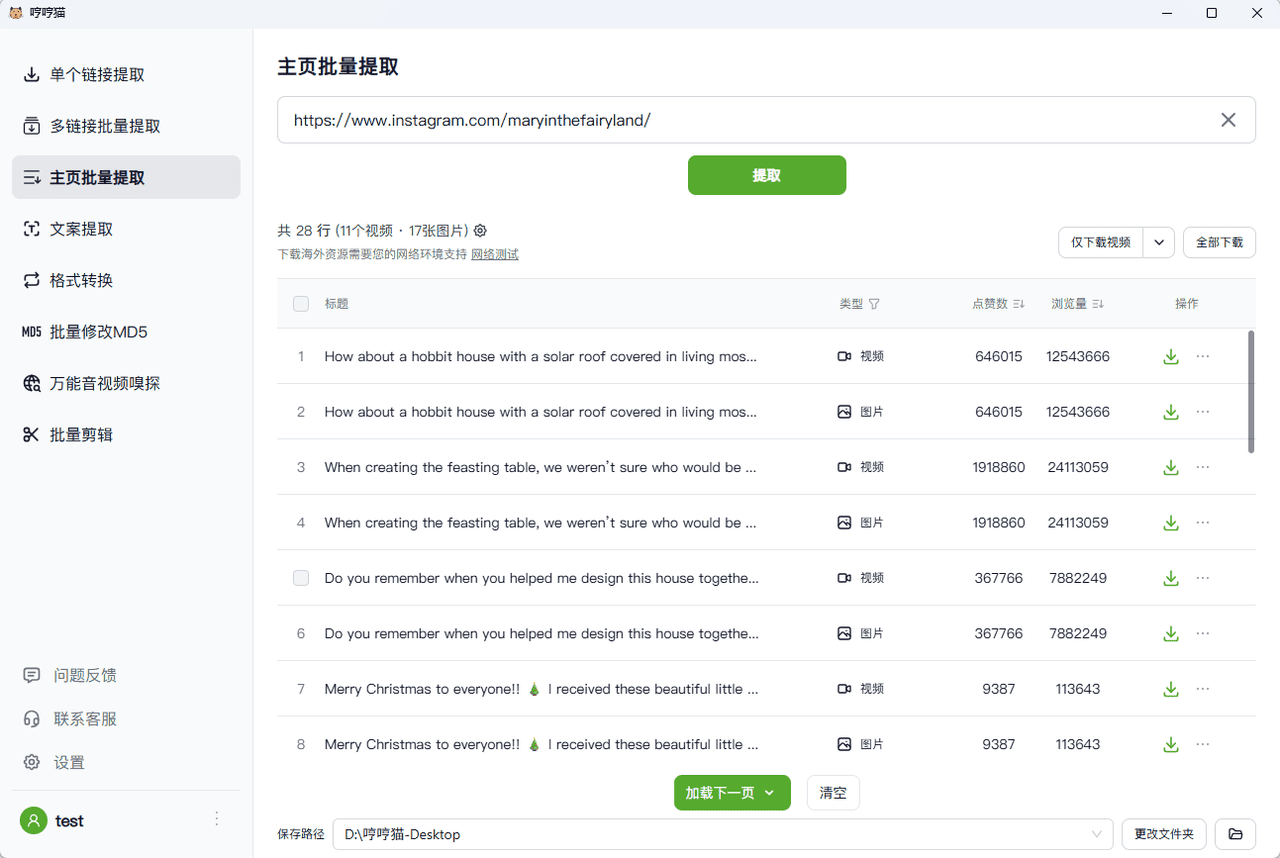1280x858 pixels.
Task: Open user menu dots beside test
Action: coord(217,819)
